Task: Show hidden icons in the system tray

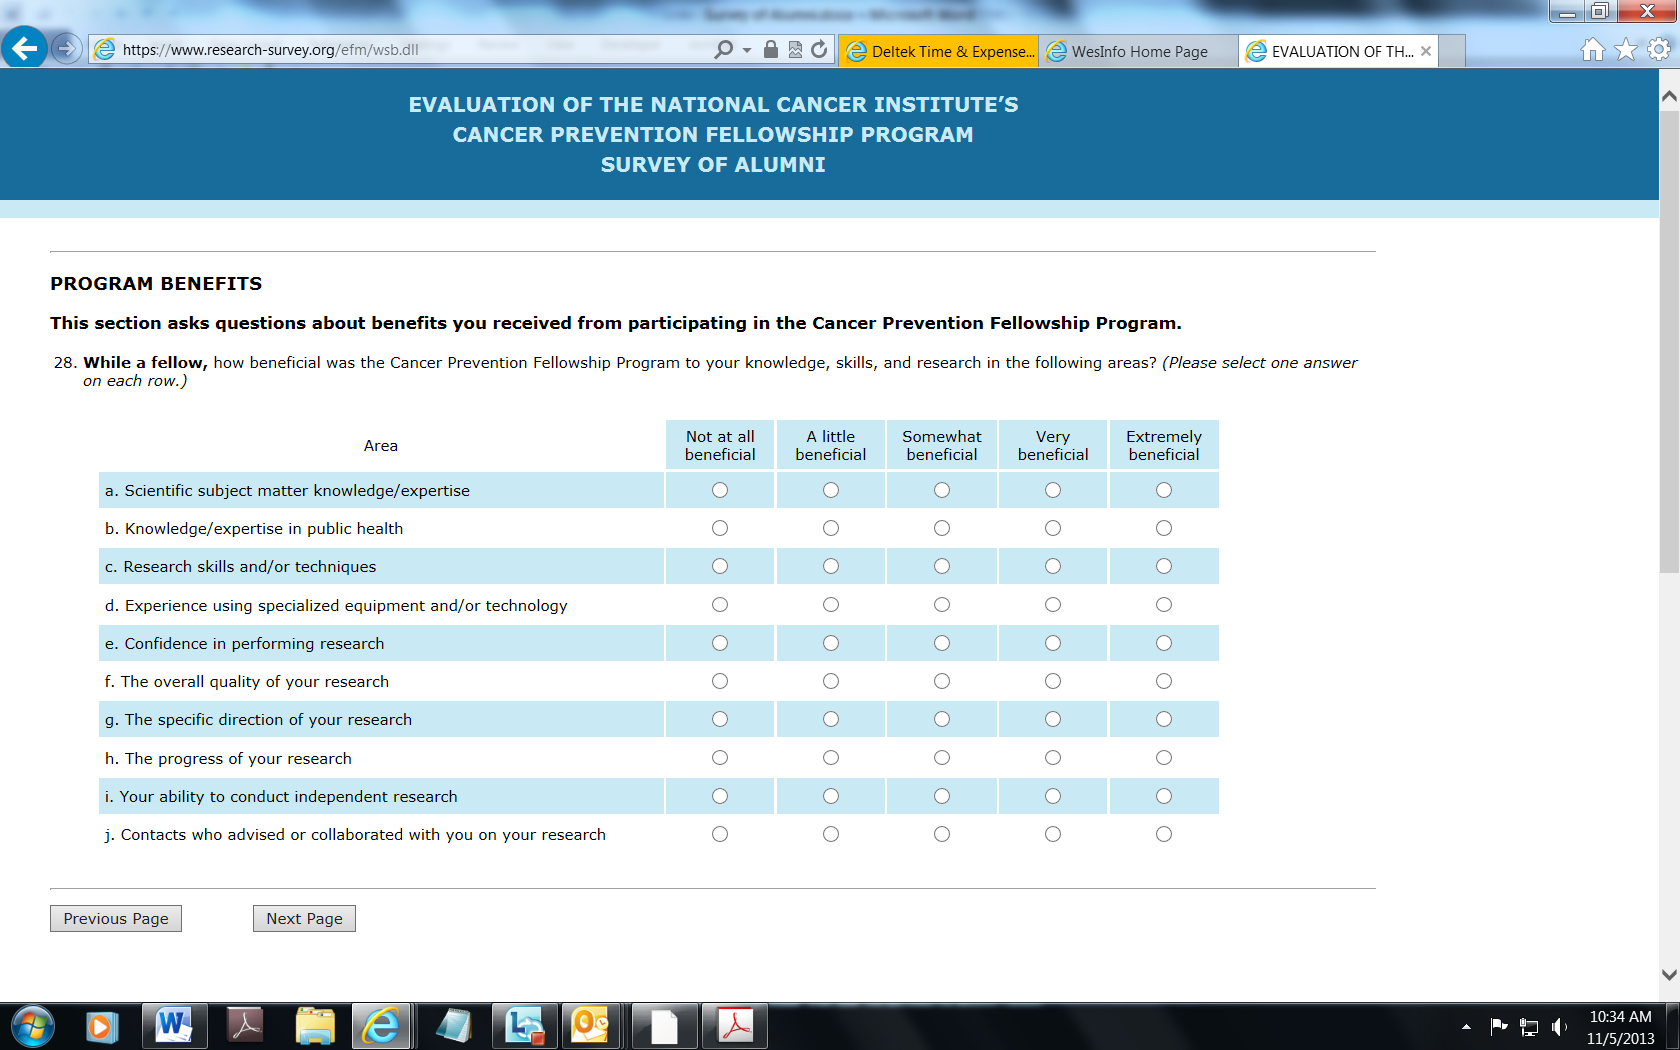Action: pos(1466,1026)
